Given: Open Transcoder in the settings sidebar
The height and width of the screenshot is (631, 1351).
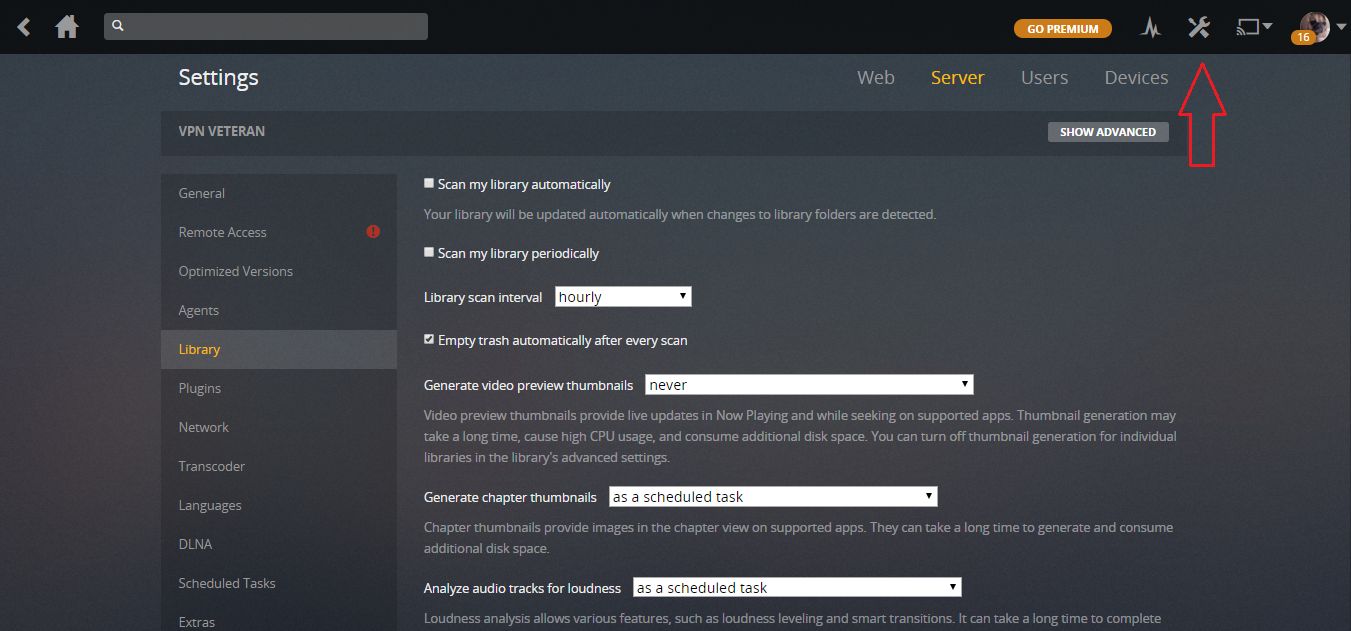Looking at the screenshot, I should [279, 466].
